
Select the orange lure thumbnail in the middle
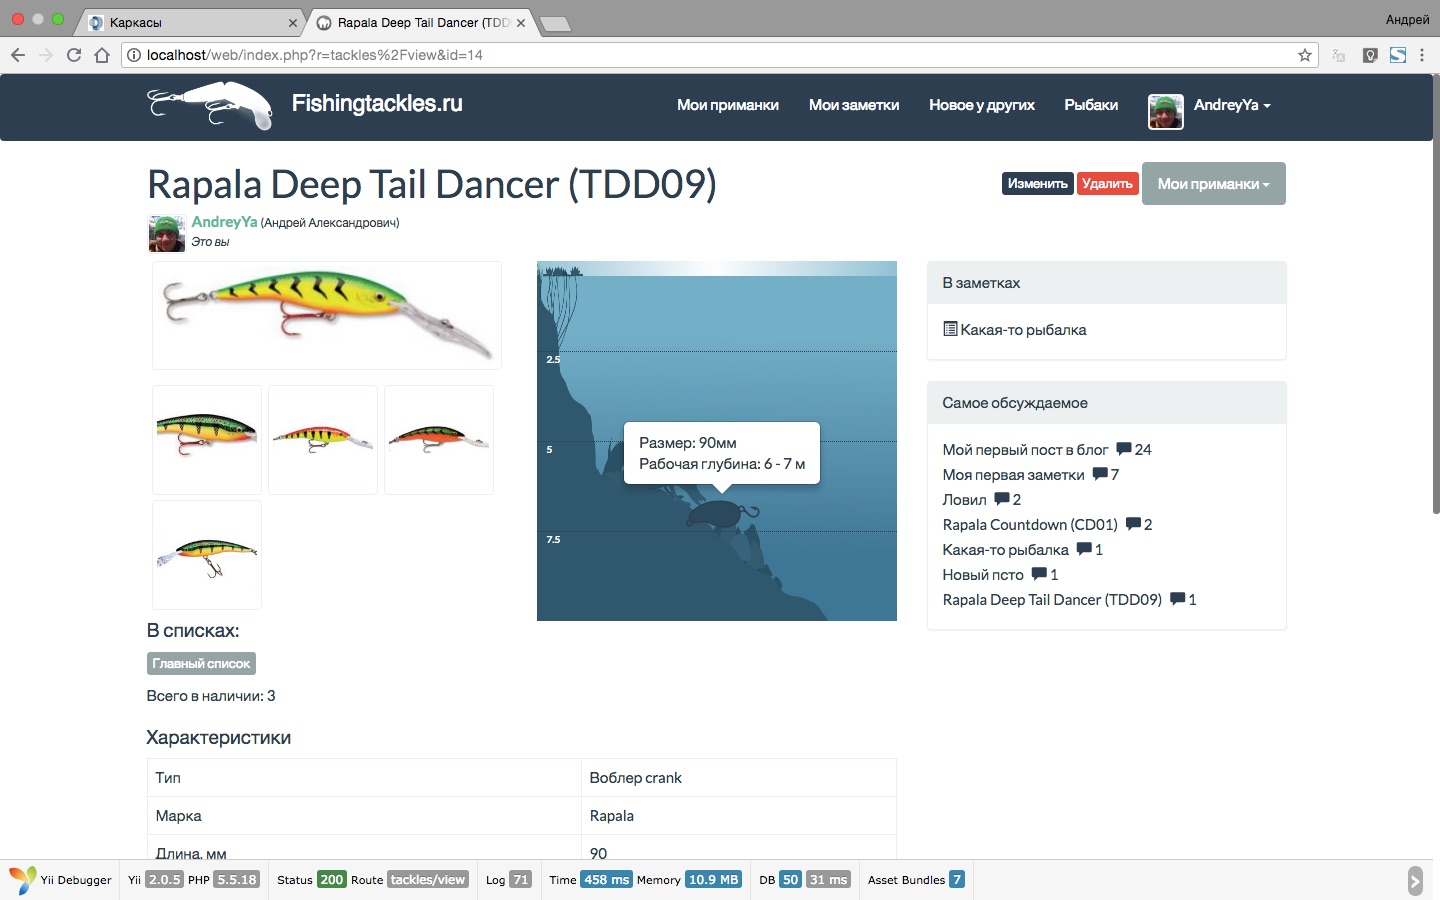[x=323, y=440]
